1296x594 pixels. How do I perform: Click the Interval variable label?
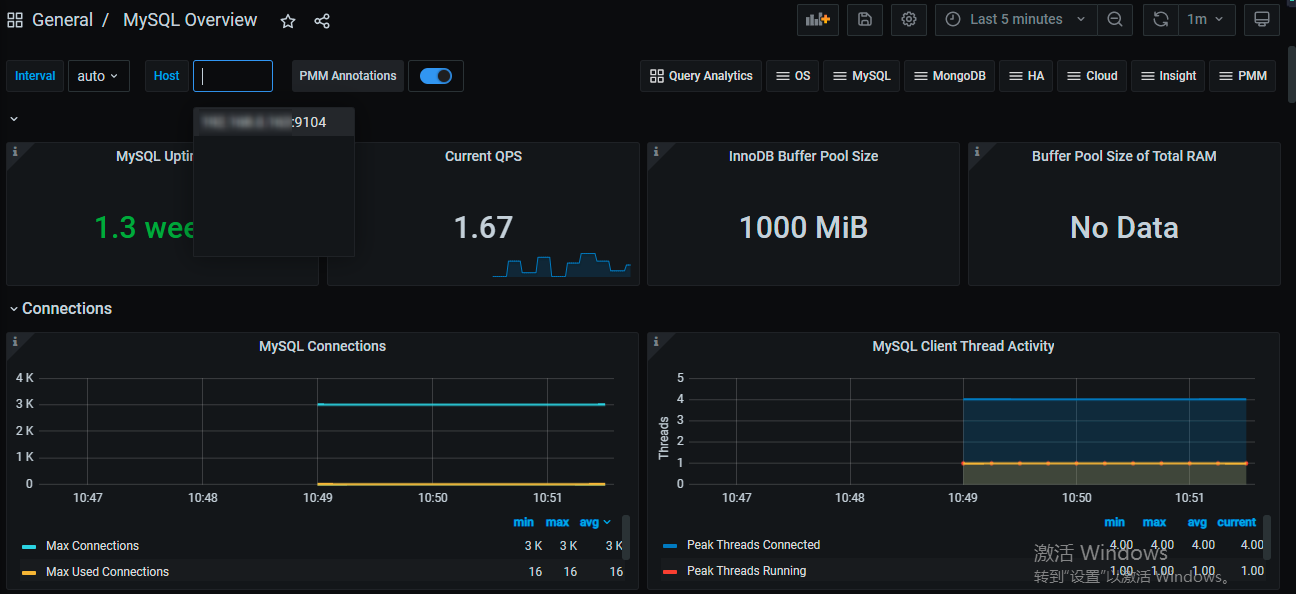point(35,76)
